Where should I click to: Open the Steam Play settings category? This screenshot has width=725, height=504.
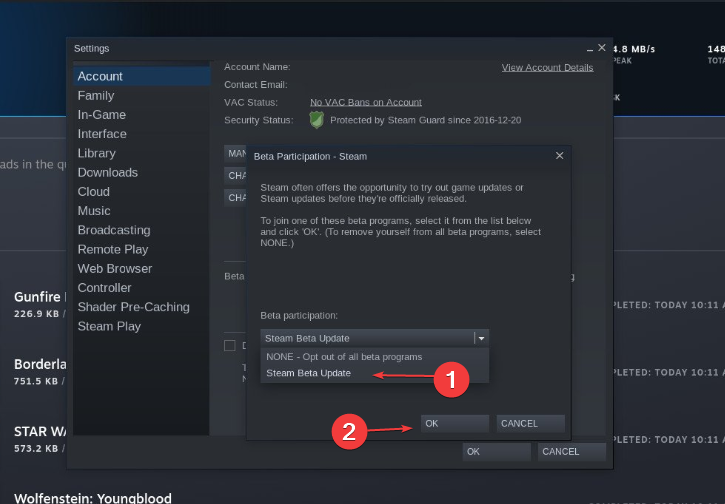point(142,326)
